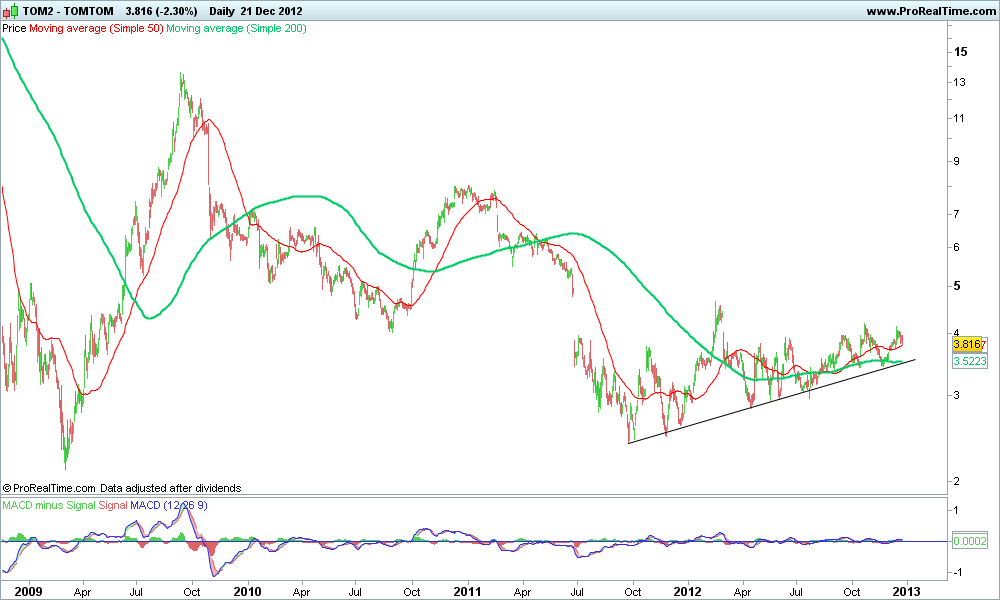Click the yellow 3.816 current price tag
Image resolution: width=1000 pixels, height=600 pixels.
pyautogui.click(x=967, y=344)
